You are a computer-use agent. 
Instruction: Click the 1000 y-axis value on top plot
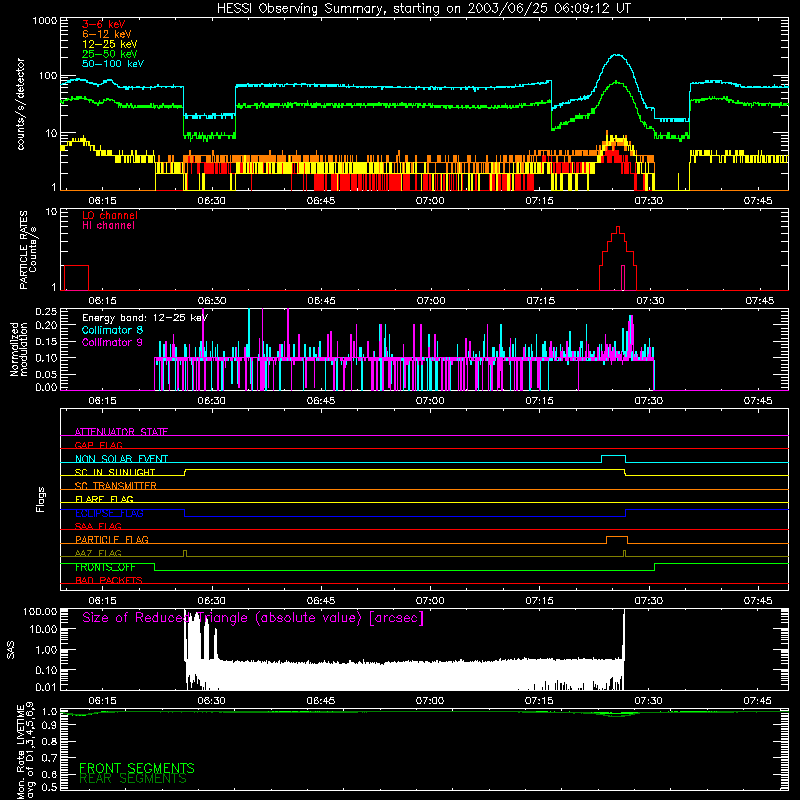[x=45, y=21]
